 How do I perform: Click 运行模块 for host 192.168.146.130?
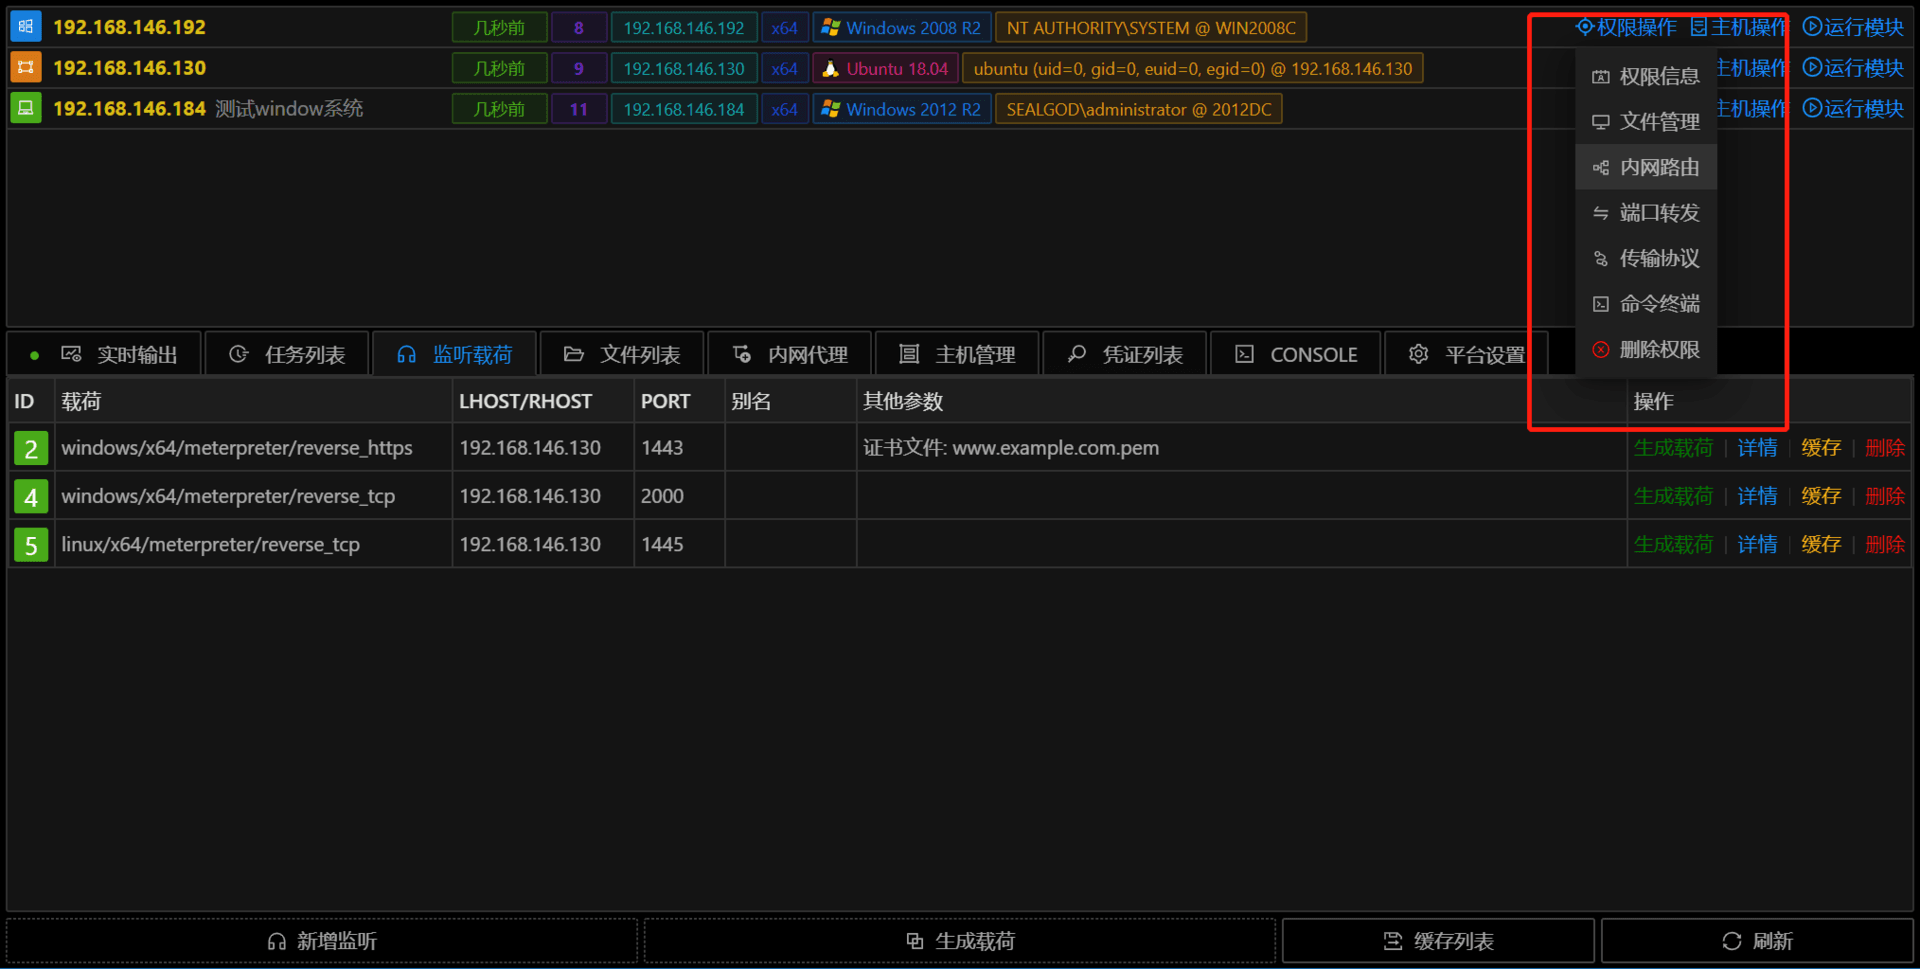(x=1853, y=68)
